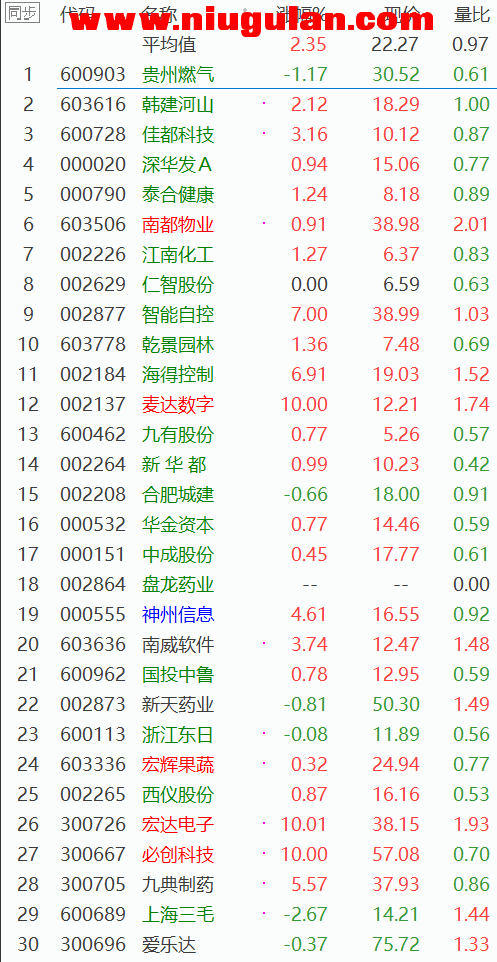The width and height of the screenshot is (497, 962).
Task: Click 平均值 average row label
Action: (x=169, y=45)
